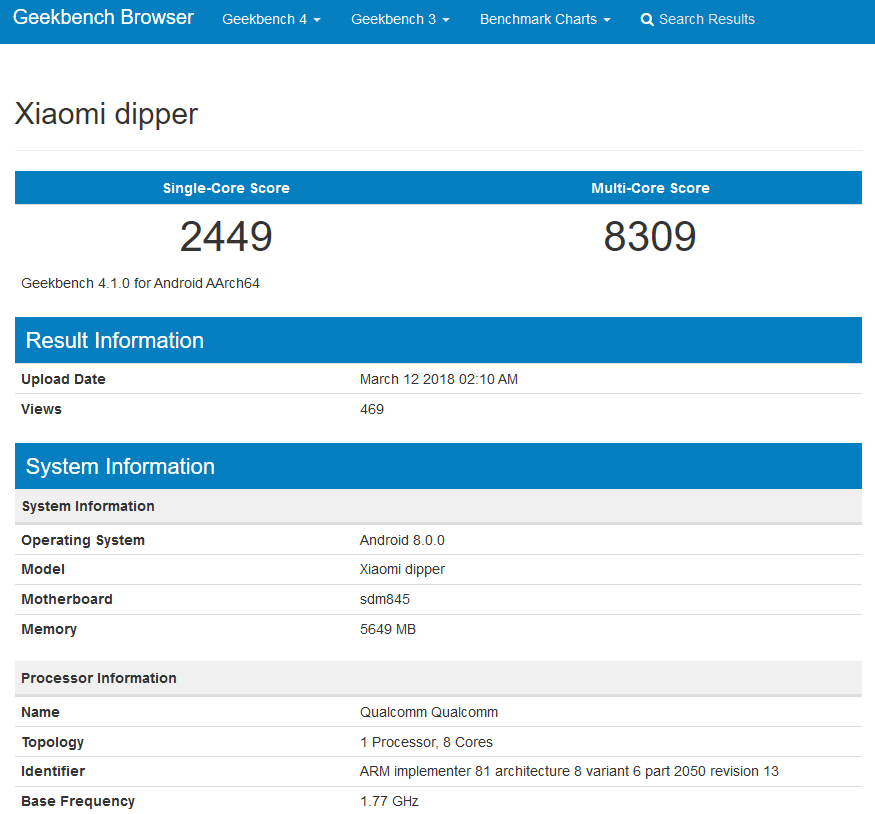Image resolution: width=875 pixels, height=814 pixels.
Task: Select the upload date March 12 2018 02:10 AM
Action: tap(439, 379)
